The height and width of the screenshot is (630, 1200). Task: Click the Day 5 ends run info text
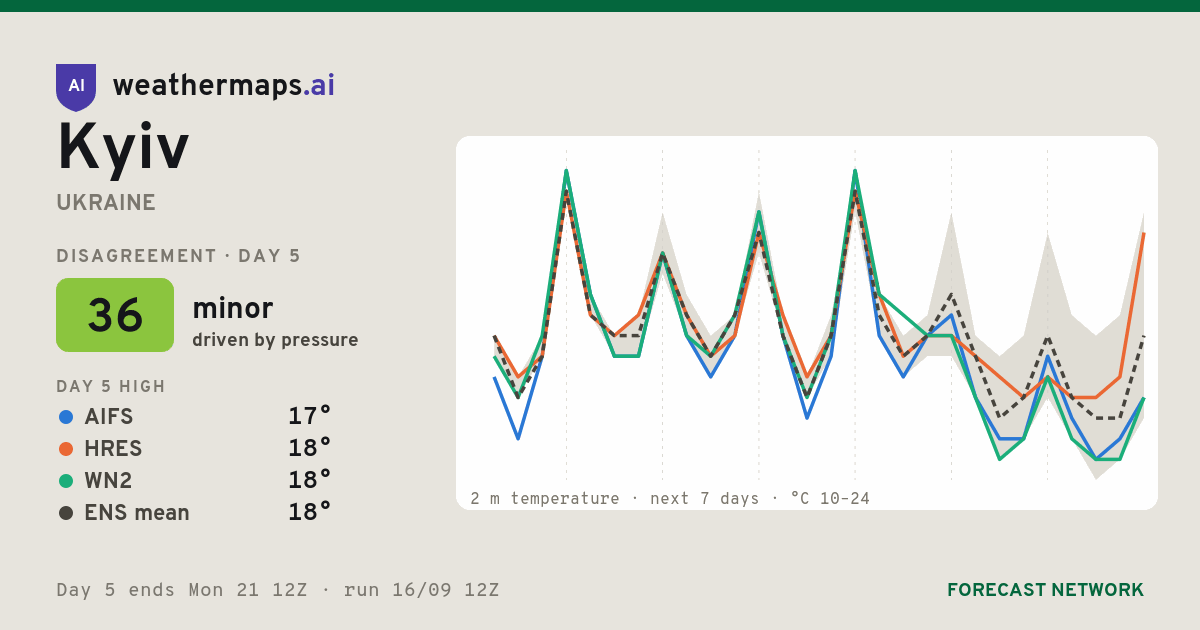(278, 590)
